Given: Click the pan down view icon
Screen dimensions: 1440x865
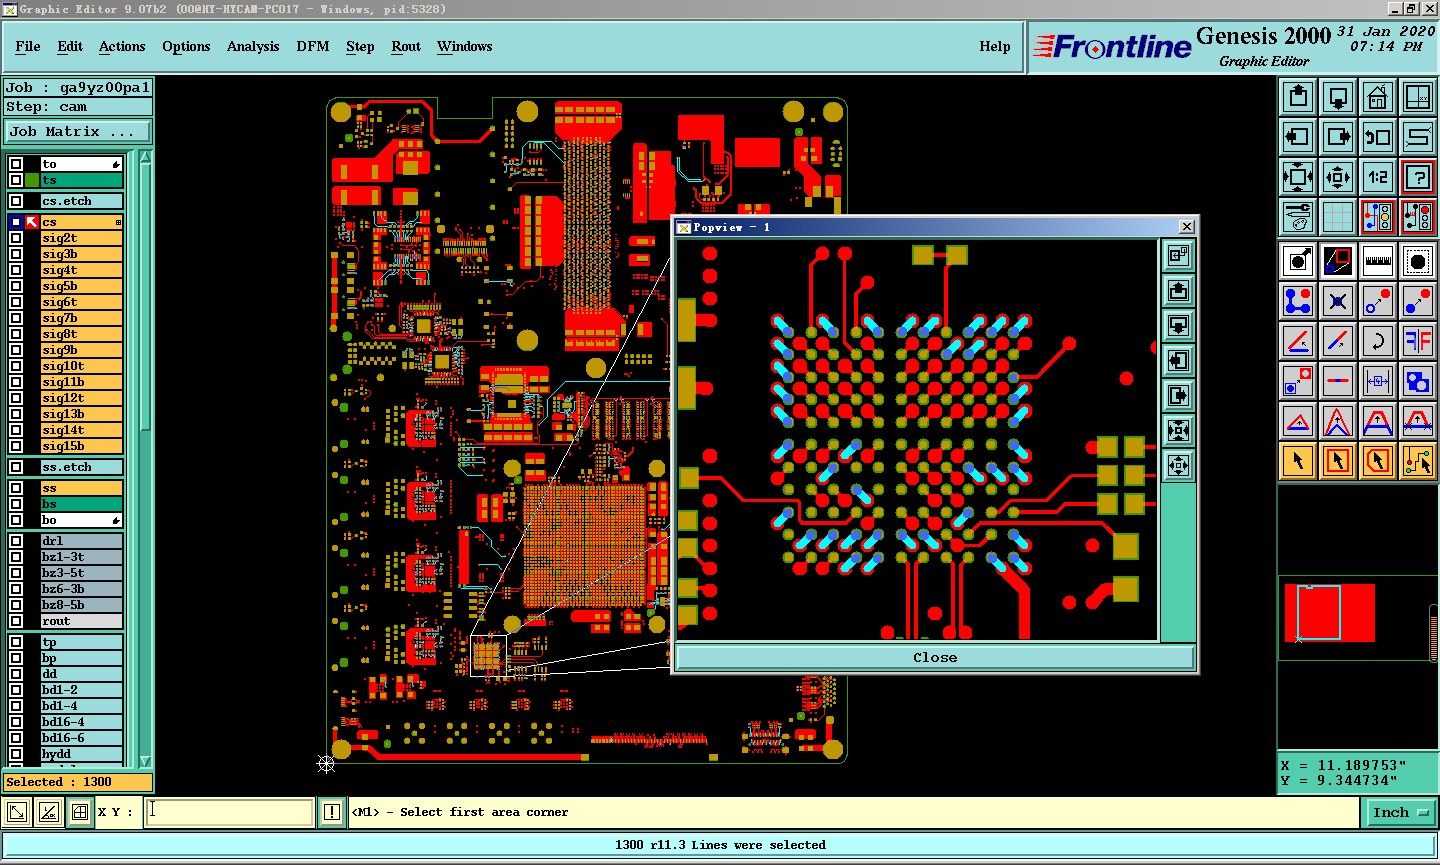Looking at the screenshot, I should [x=1338, y=97].
